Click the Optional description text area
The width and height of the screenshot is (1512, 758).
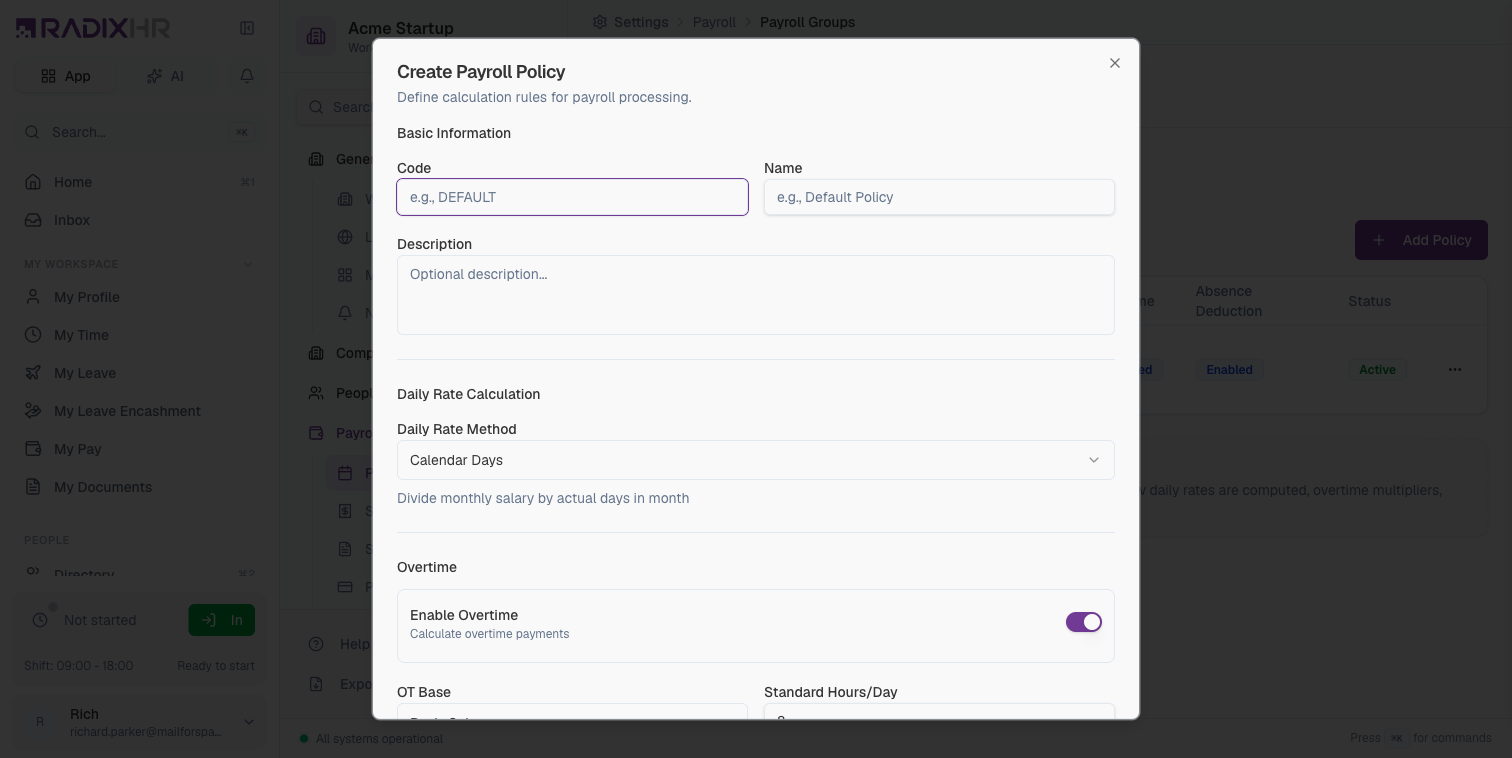point(756,295)
